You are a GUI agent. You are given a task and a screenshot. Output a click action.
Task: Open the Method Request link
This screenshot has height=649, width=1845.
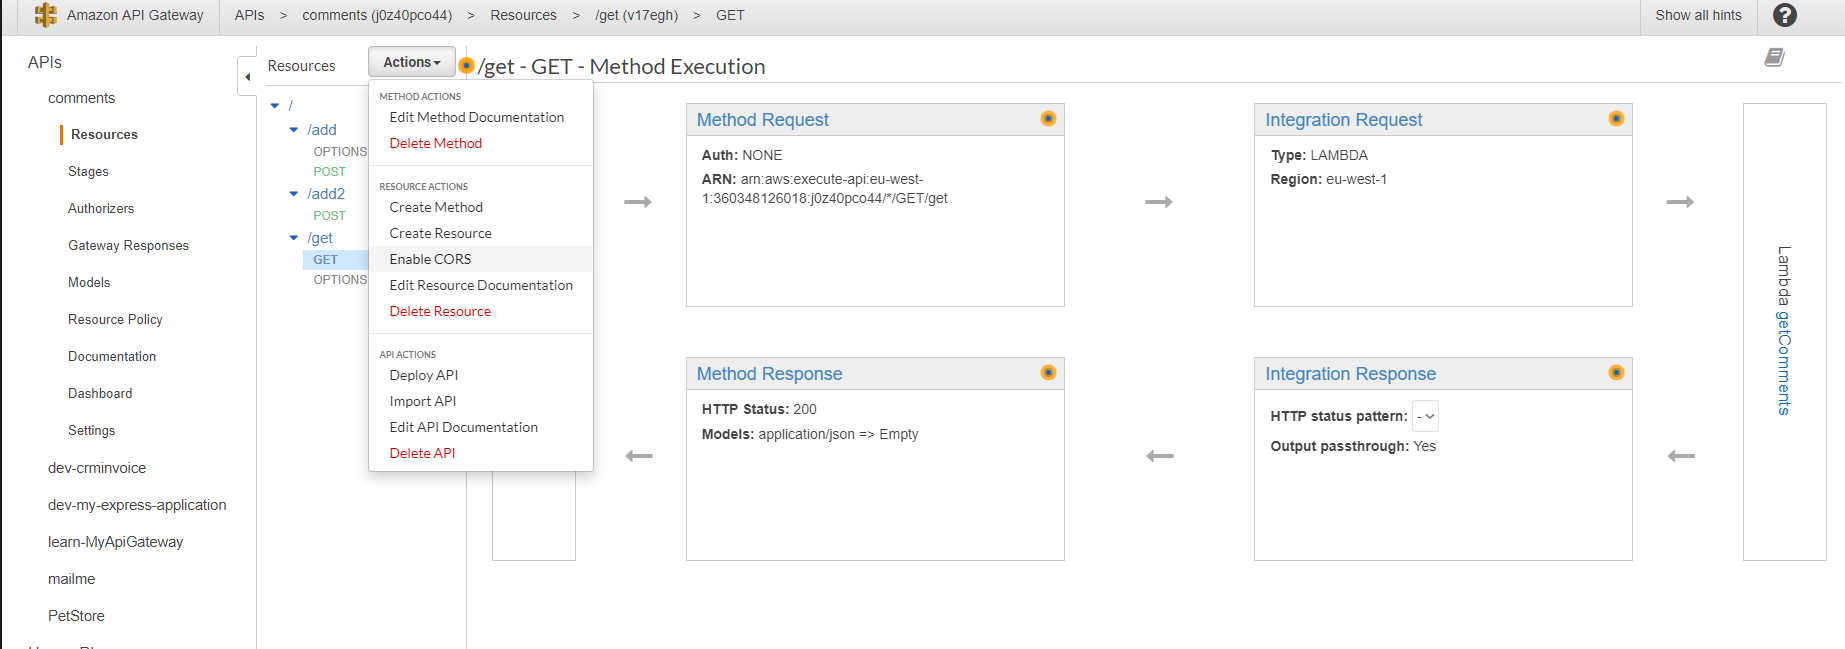point(762,120)
